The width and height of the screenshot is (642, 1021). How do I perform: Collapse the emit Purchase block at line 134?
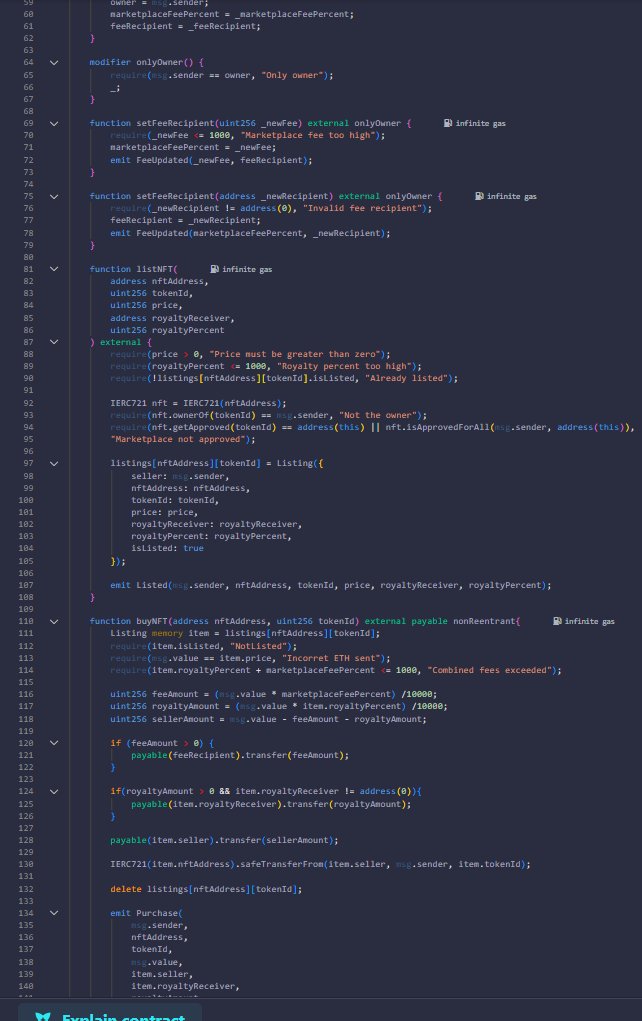[x=54, y=913]
